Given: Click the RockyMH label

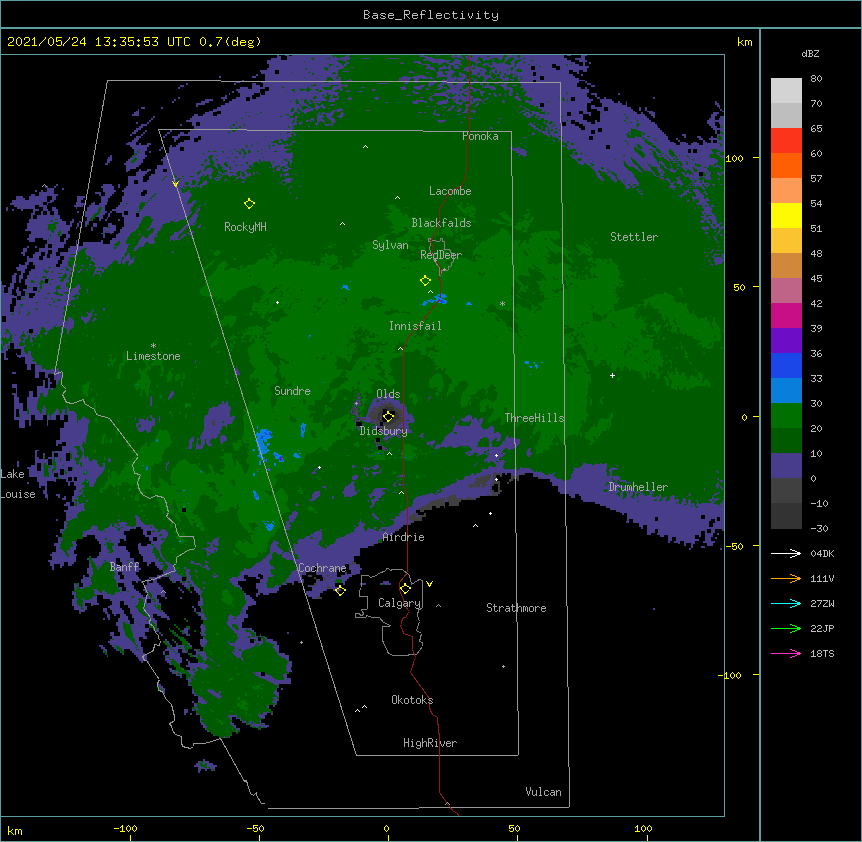Looking at the screenshot, I should pos(245,226).
